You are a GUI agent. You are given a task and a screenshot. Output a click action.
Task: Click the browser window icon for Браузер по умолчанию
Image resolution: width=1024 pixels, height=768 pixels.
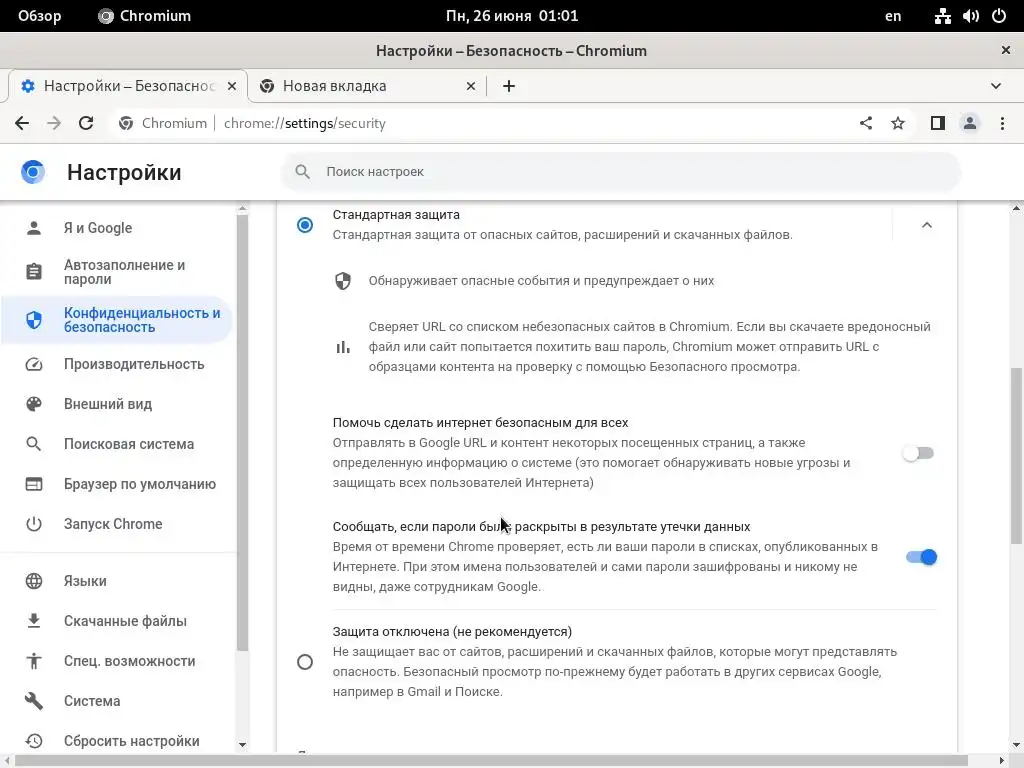click(x=34, y=484)
